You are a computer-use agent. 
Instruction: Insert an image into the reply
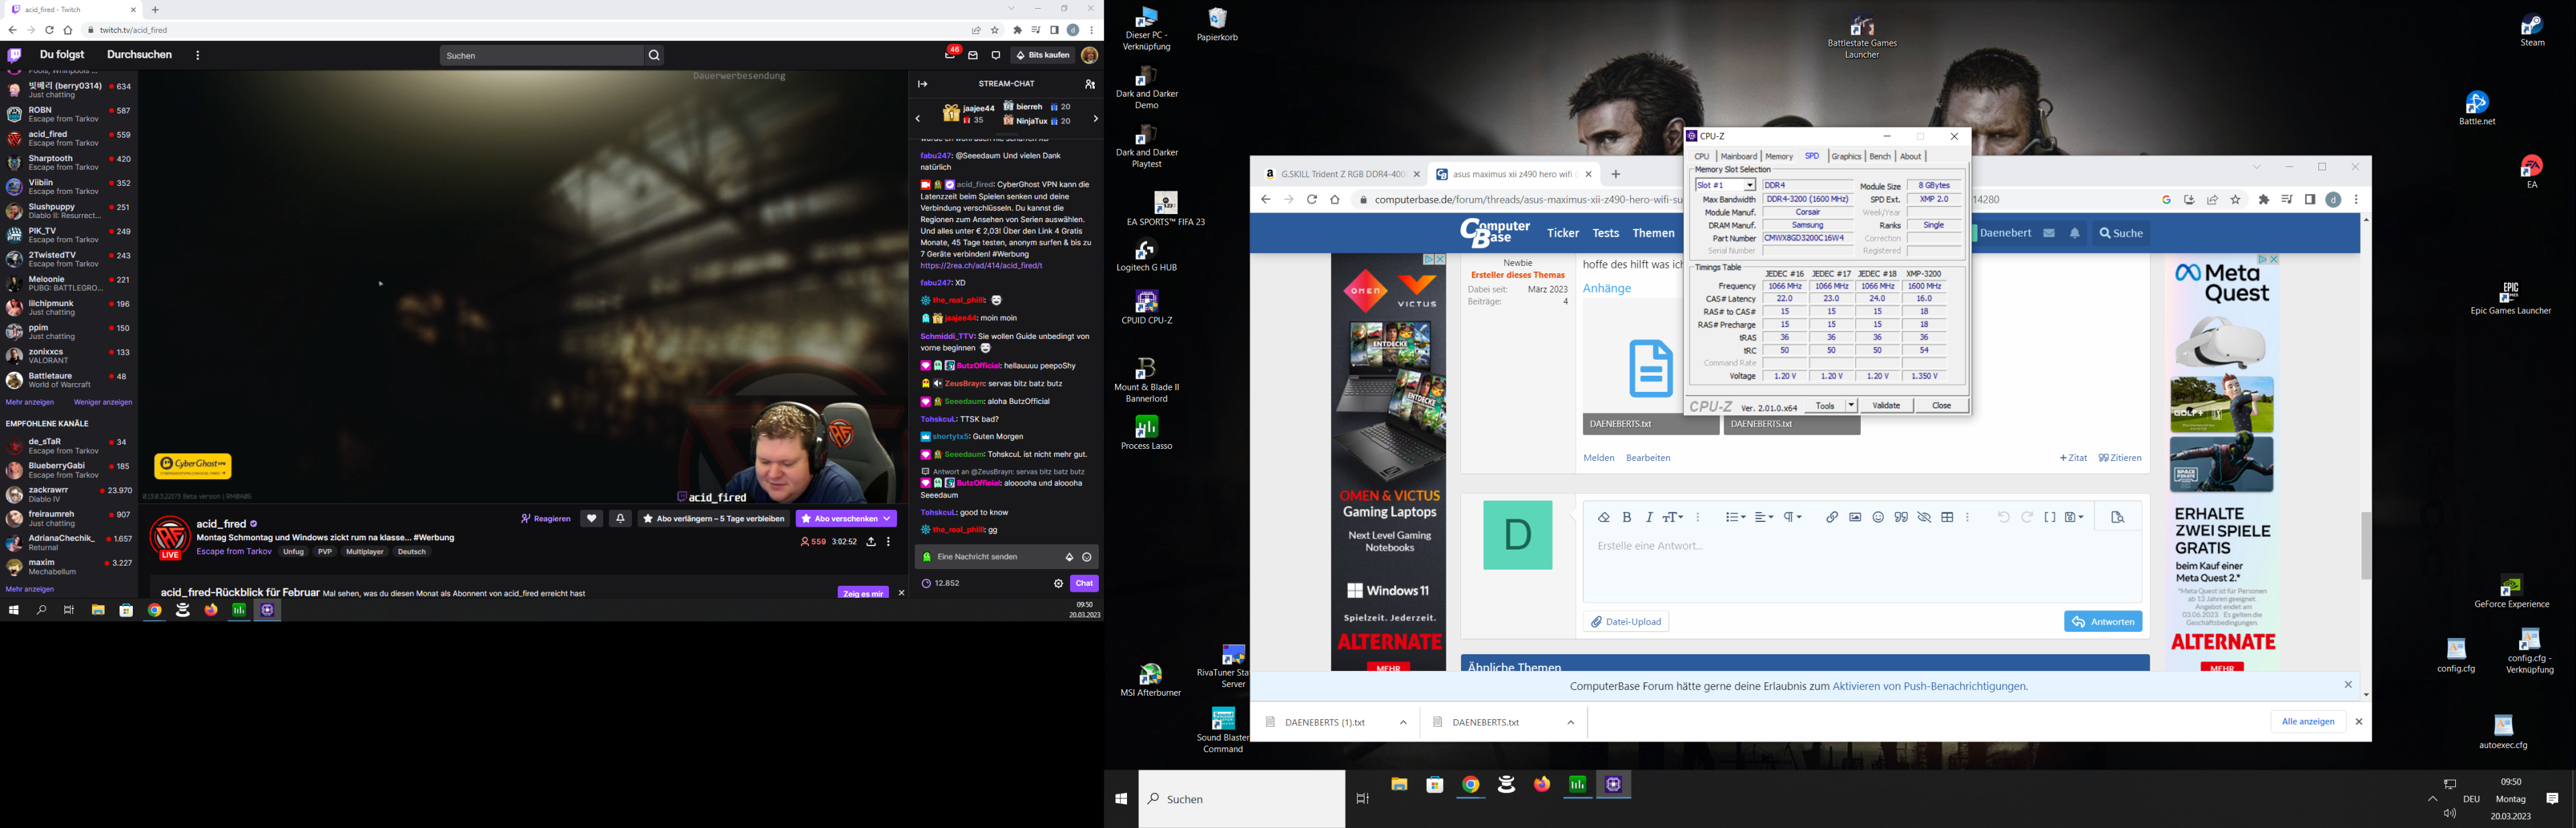[1856, 517]
